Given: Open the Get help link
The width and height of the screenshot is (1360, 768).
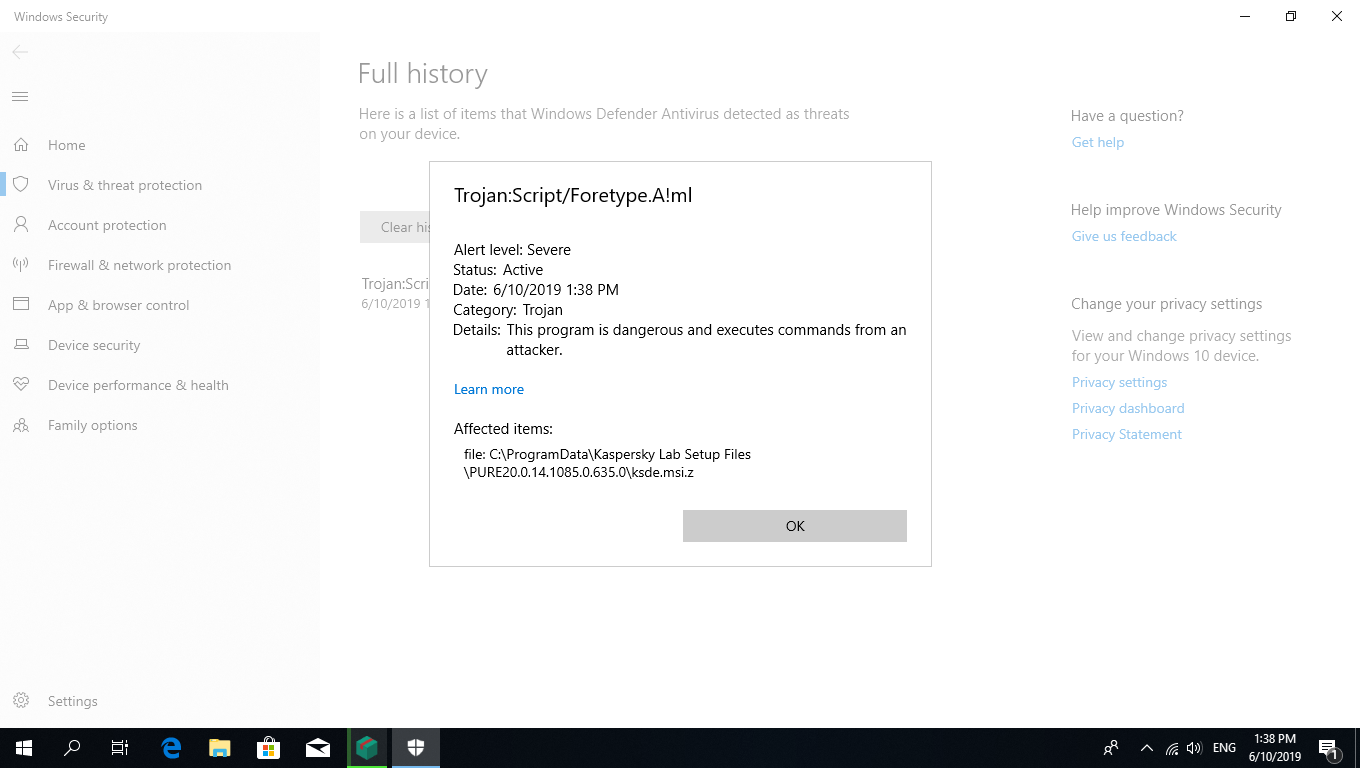Looking at the screenshot, I should click(x=1098, y=142).
